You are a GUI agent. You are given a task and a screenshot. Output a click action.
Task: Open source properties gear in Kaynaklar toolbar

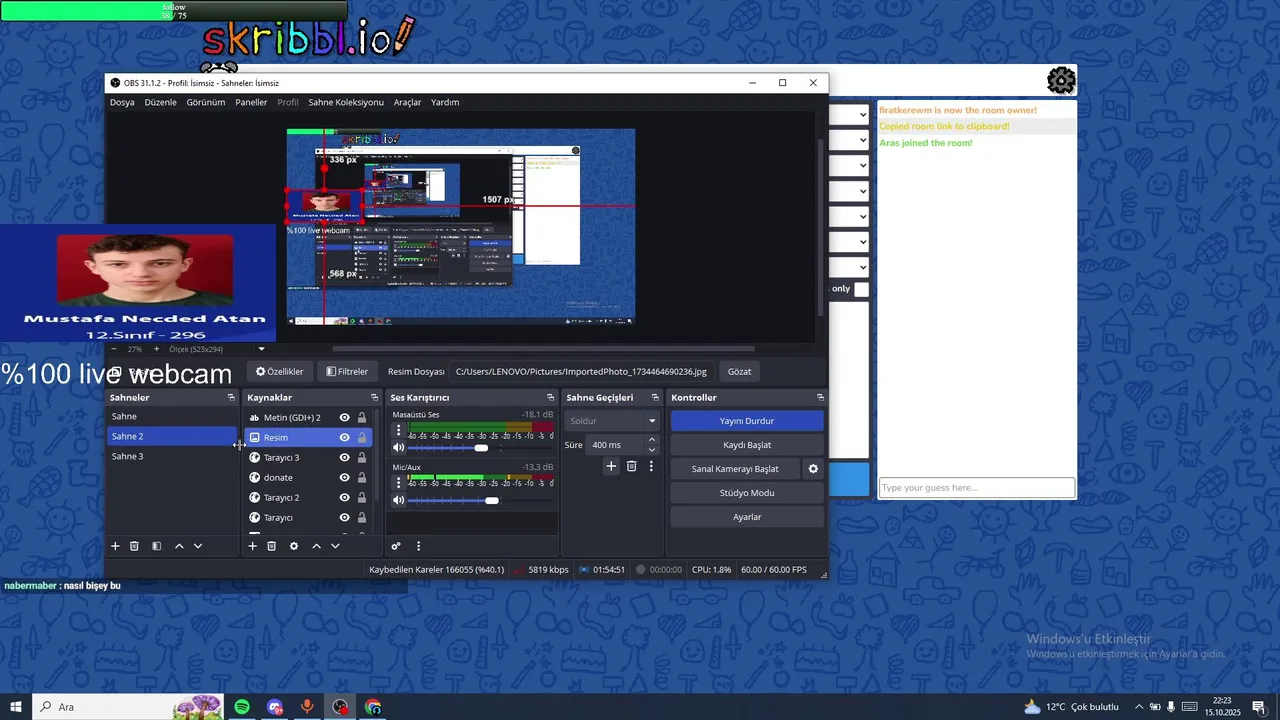point(294,546)
